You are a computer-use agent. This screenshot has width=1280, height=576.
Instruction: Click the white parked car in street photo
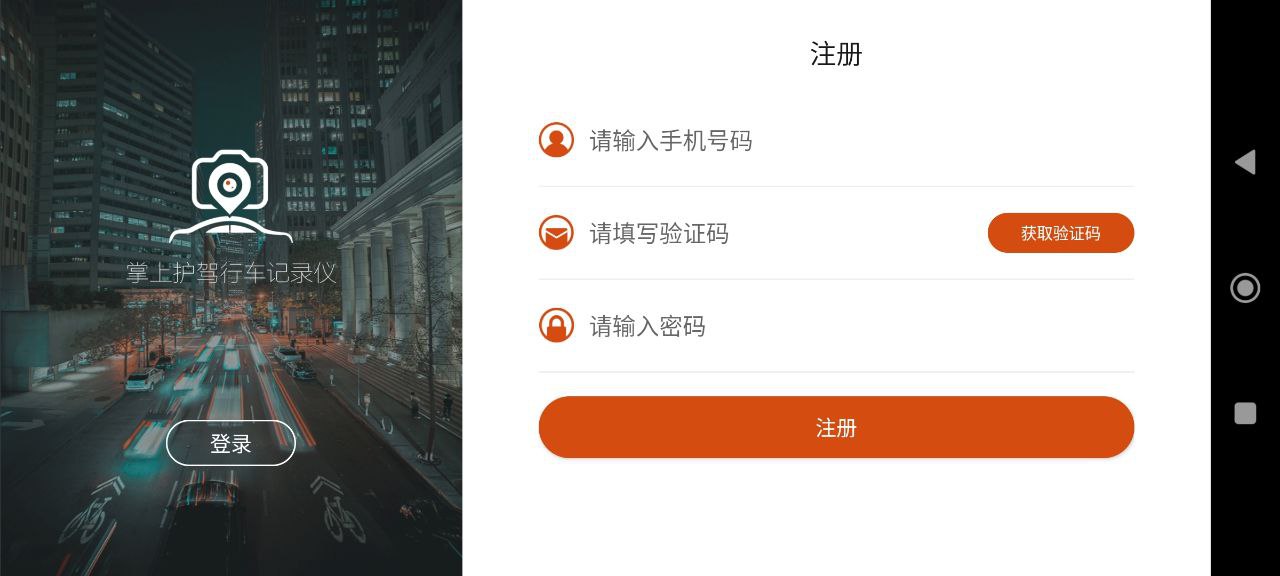tap(142, 379)
